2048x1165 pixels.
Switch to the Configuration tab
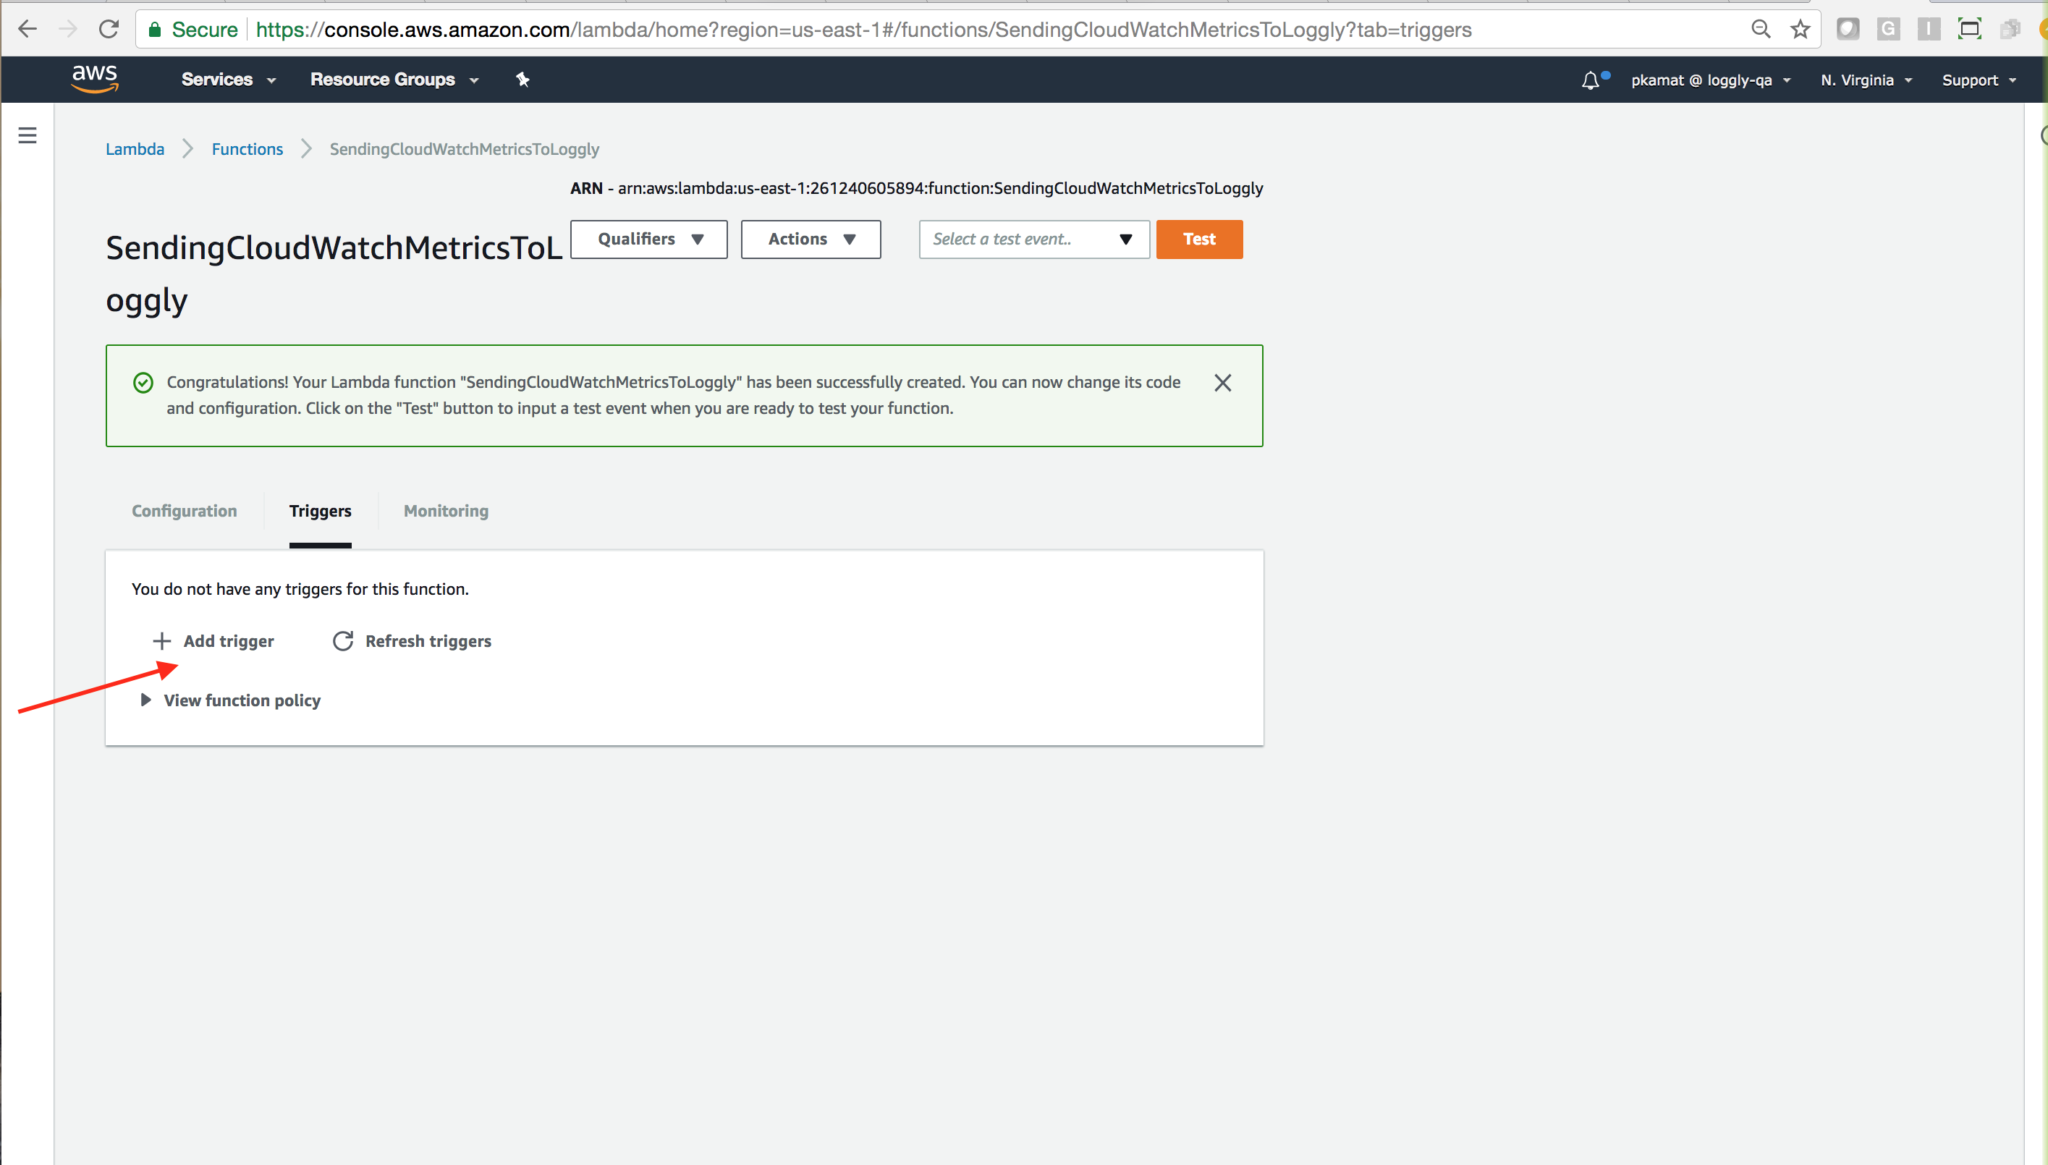pos(184,511)
